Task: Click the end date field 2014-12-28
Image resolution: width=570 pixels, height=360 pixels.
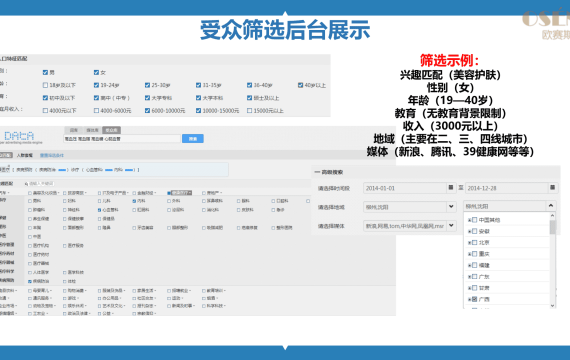Action: click(506, 188)
